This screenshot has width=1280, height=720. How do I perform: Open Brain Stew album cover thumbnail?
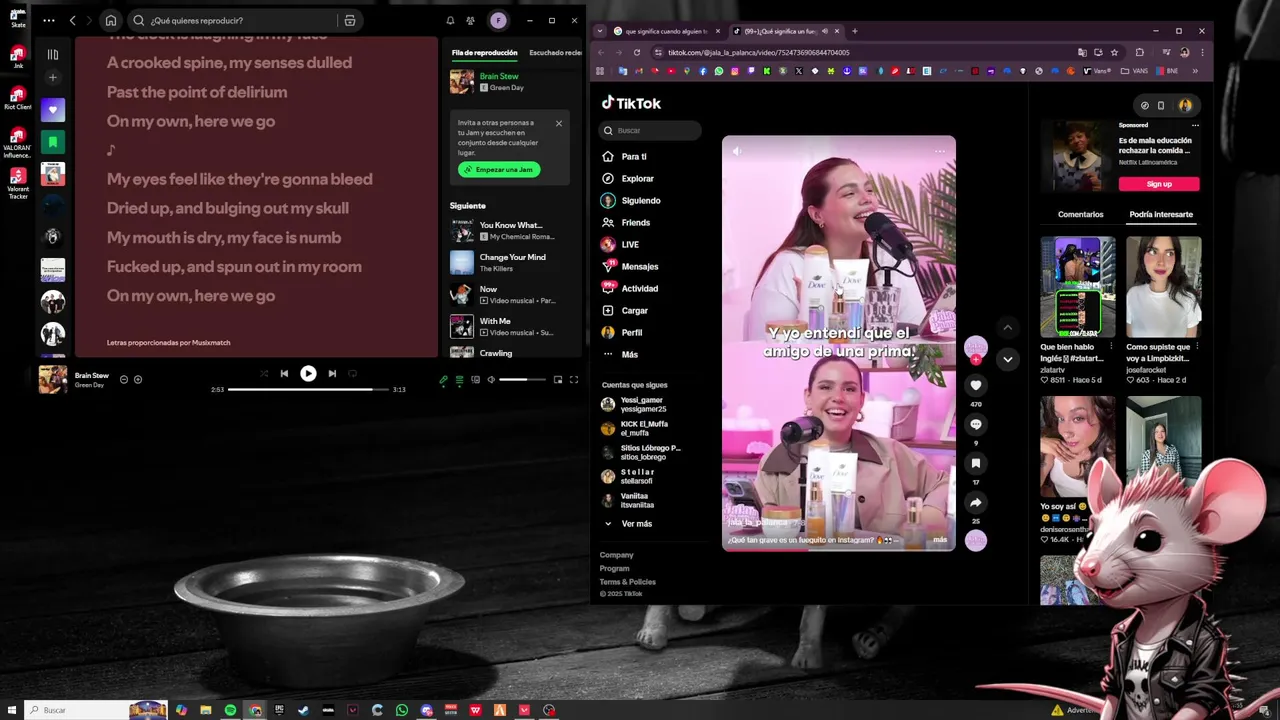click(53, 380)
